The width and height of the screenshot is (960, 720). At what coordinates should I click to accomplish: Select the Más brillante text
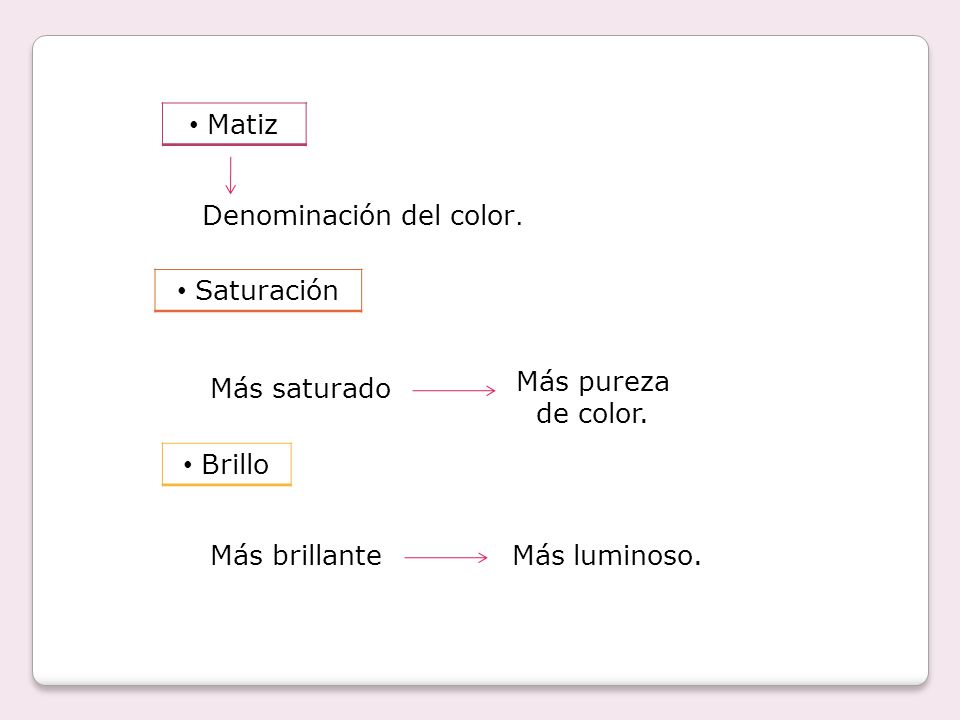(x=296, y=555)
